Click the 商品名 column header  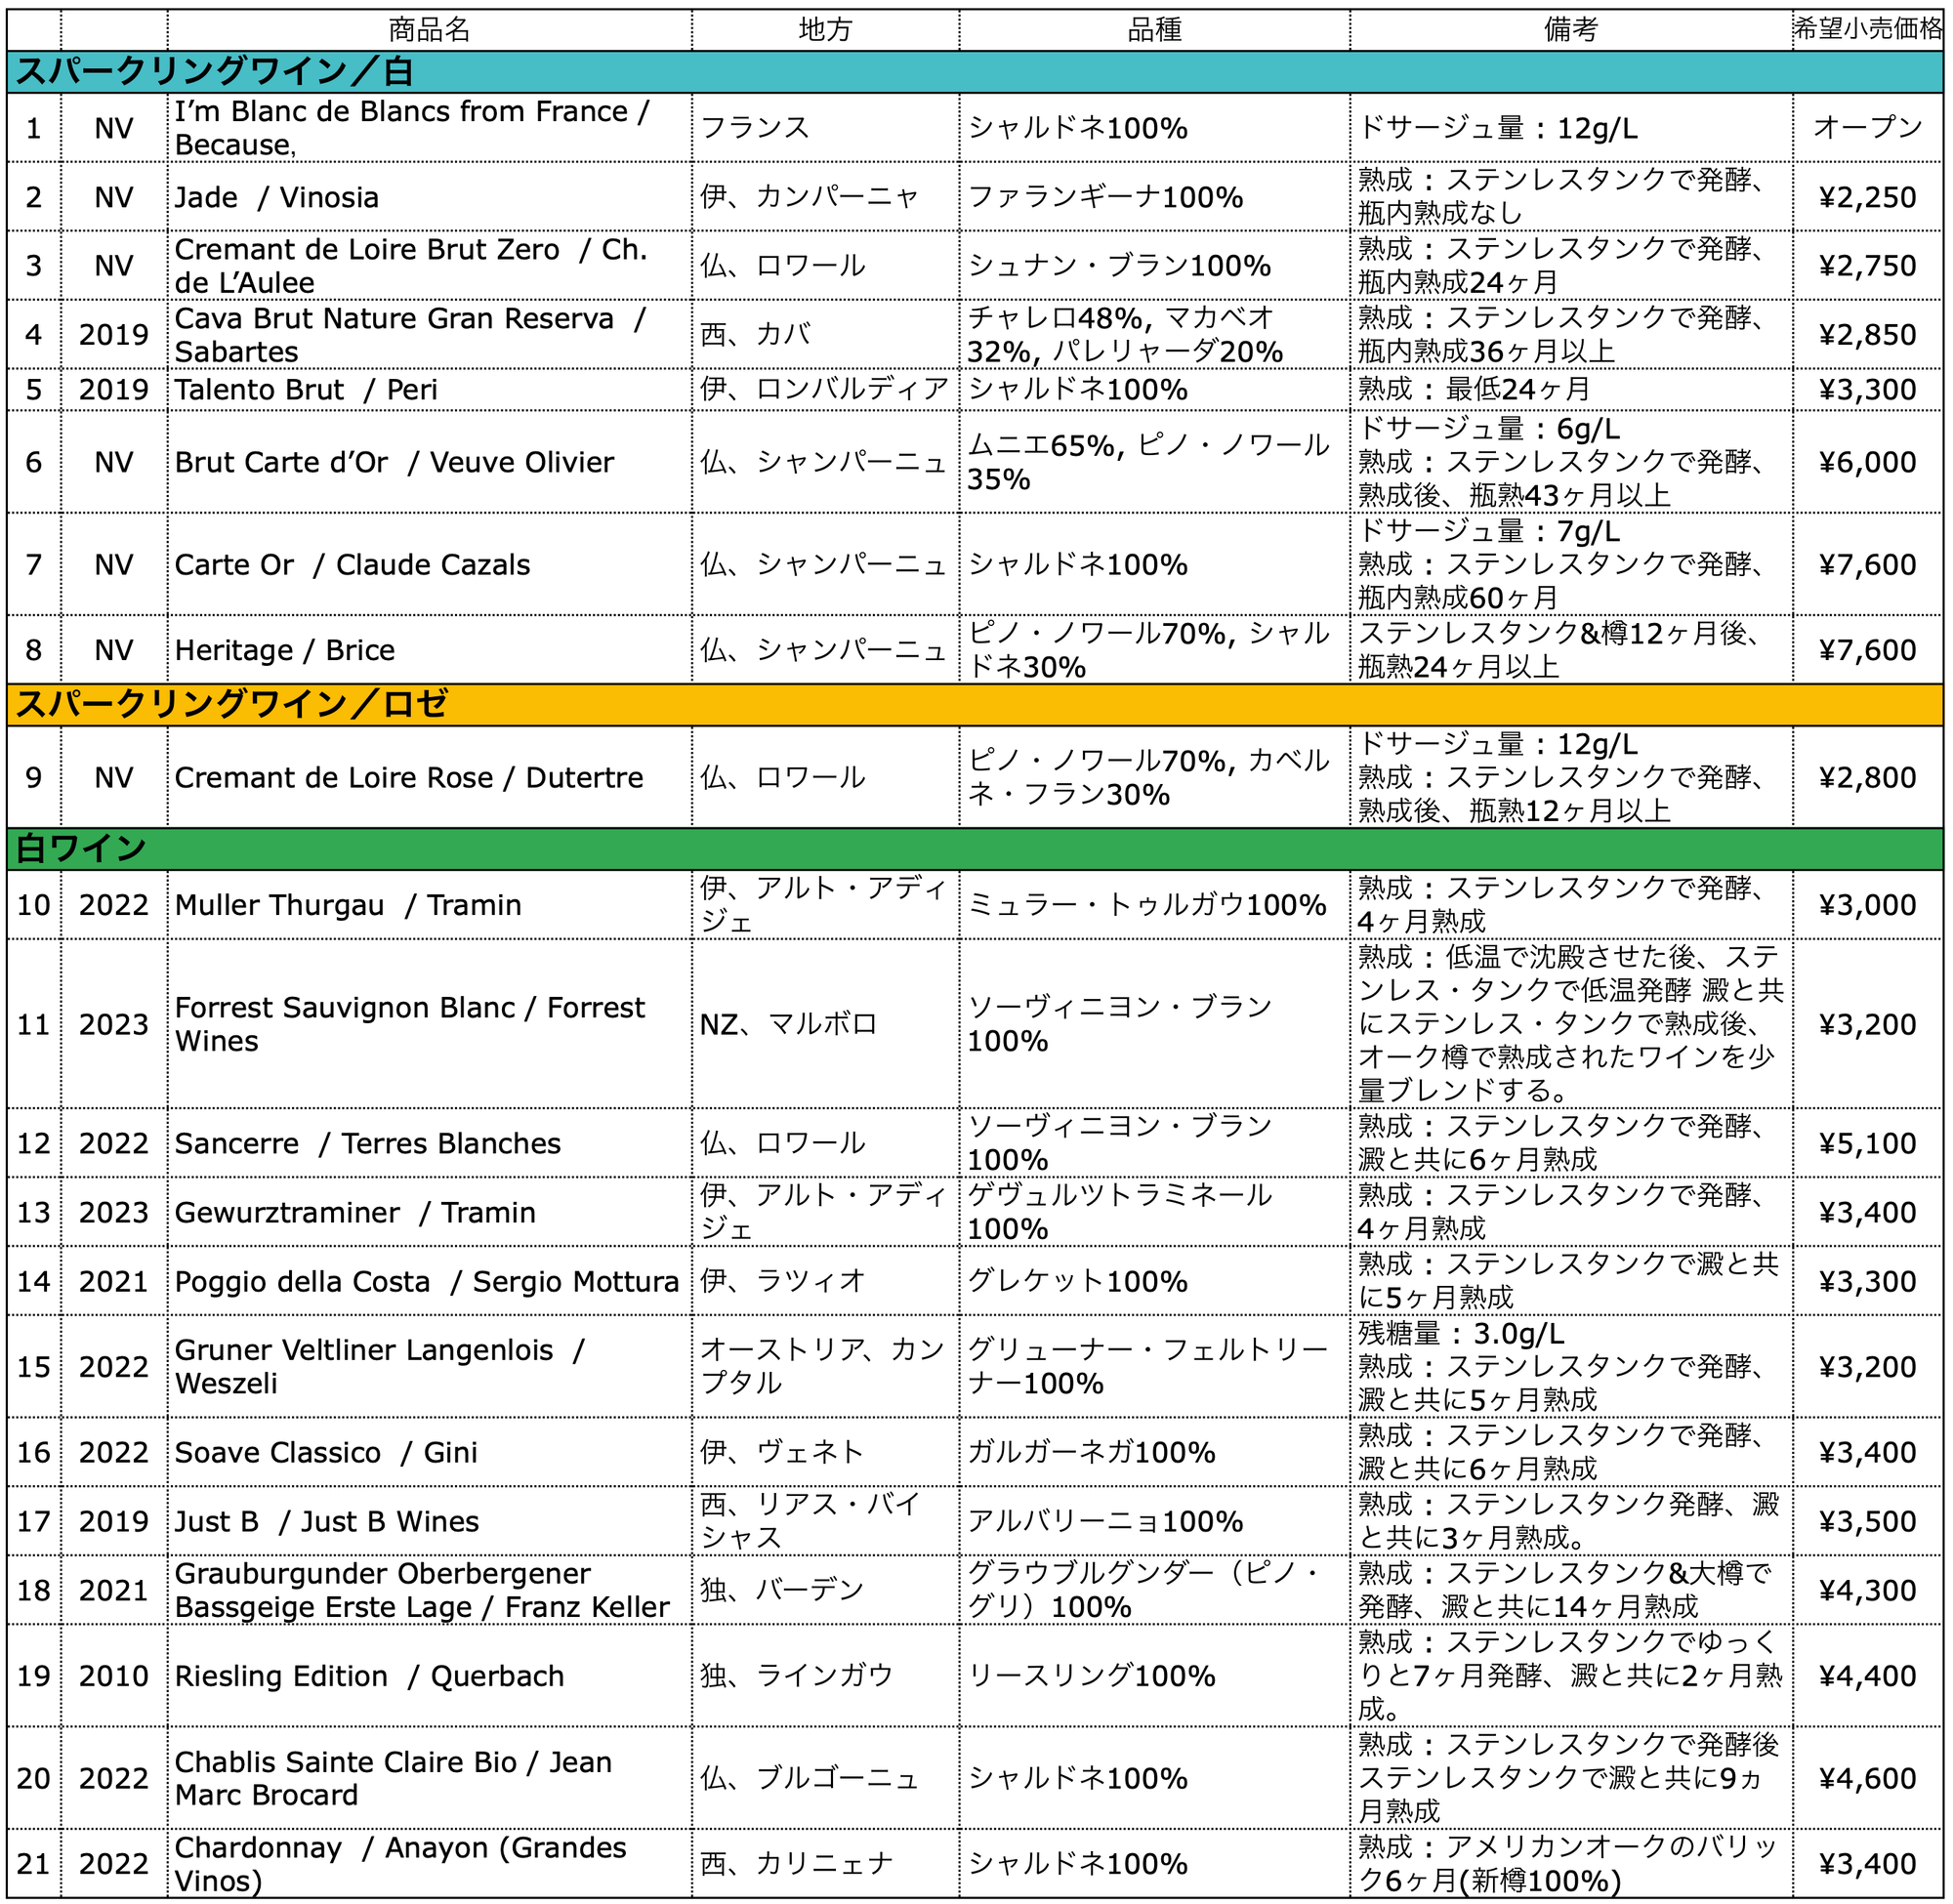[x=429, y=30]
